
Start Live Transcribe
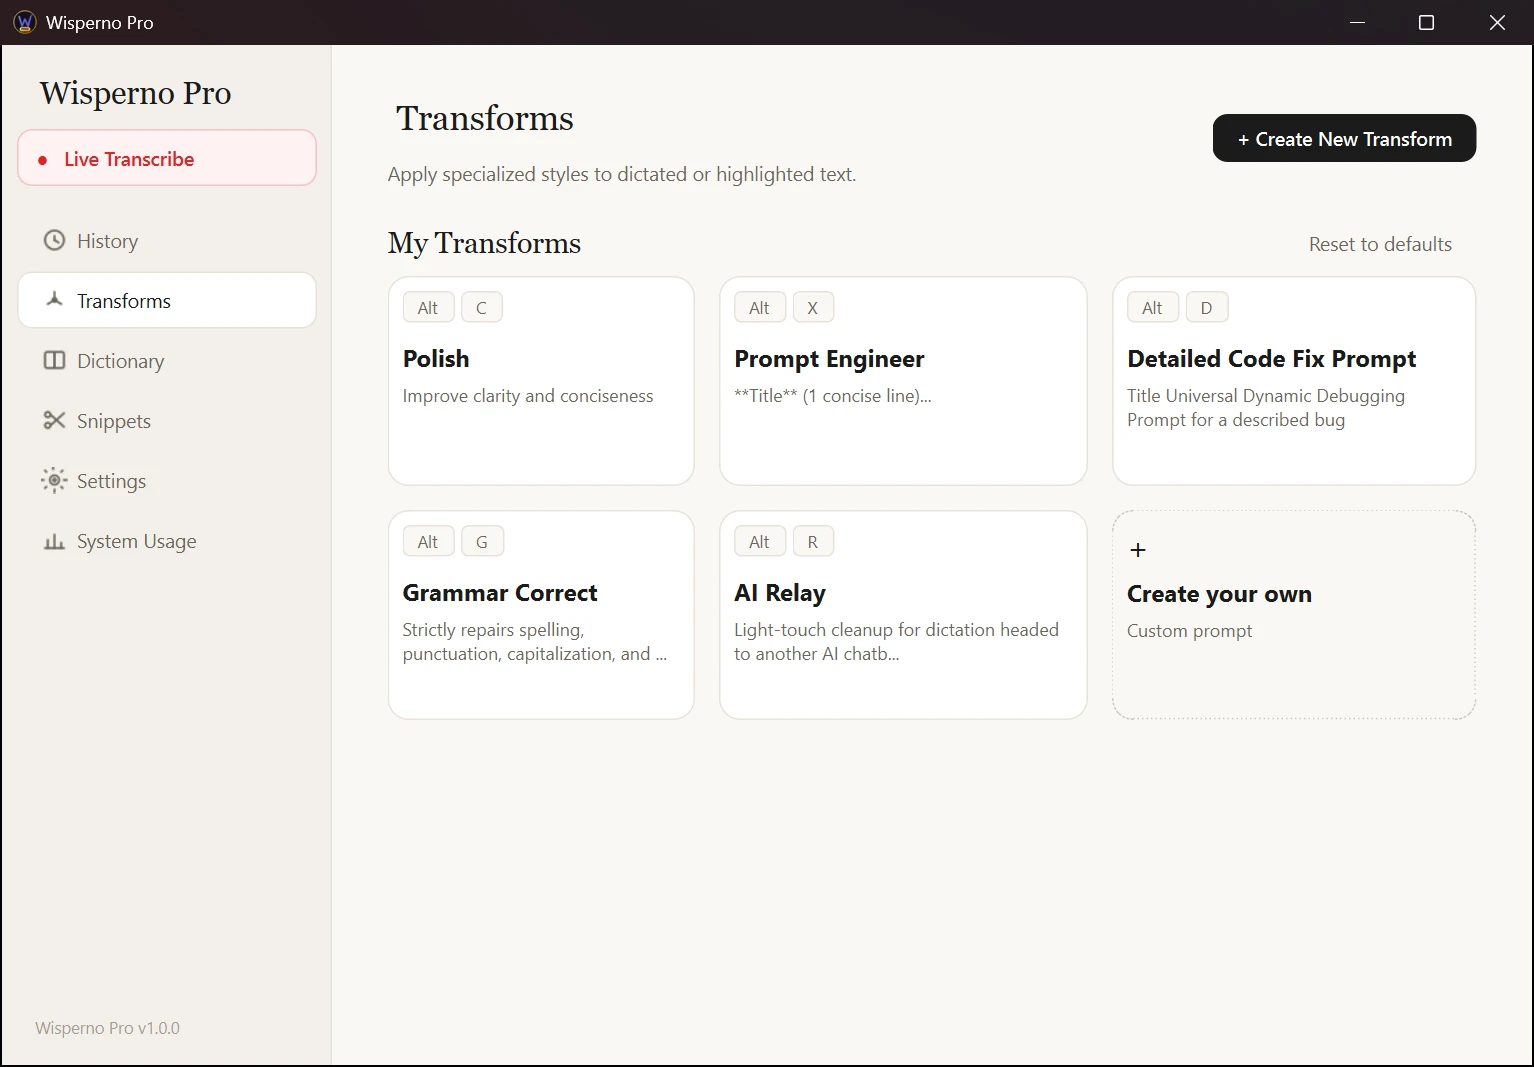167,158
